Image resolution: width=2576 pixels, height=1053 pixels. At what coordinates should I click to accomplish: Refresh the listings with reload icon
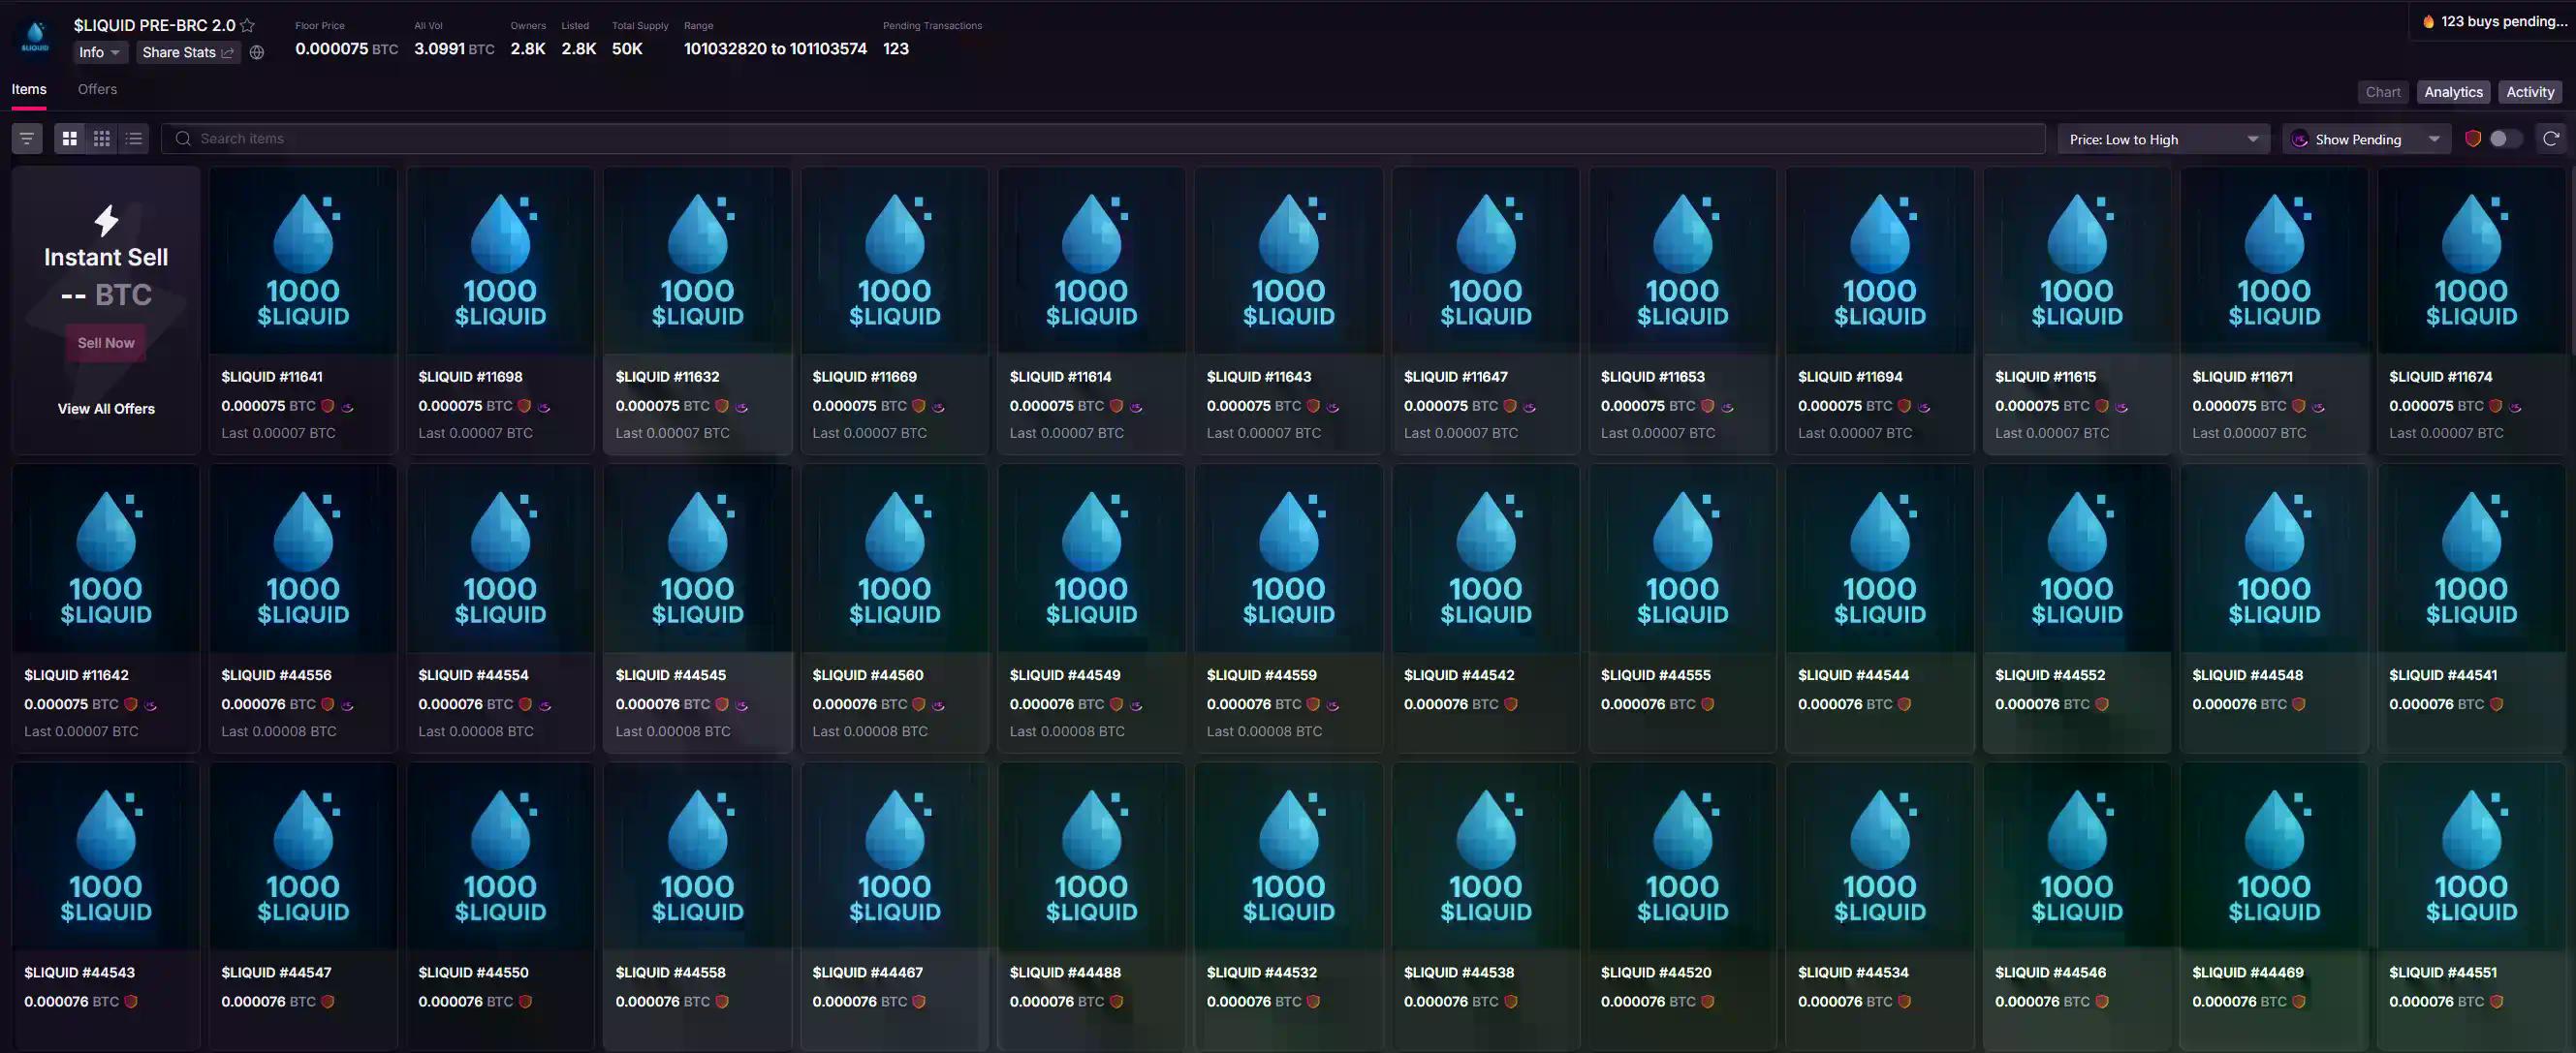pos(2550,138)
